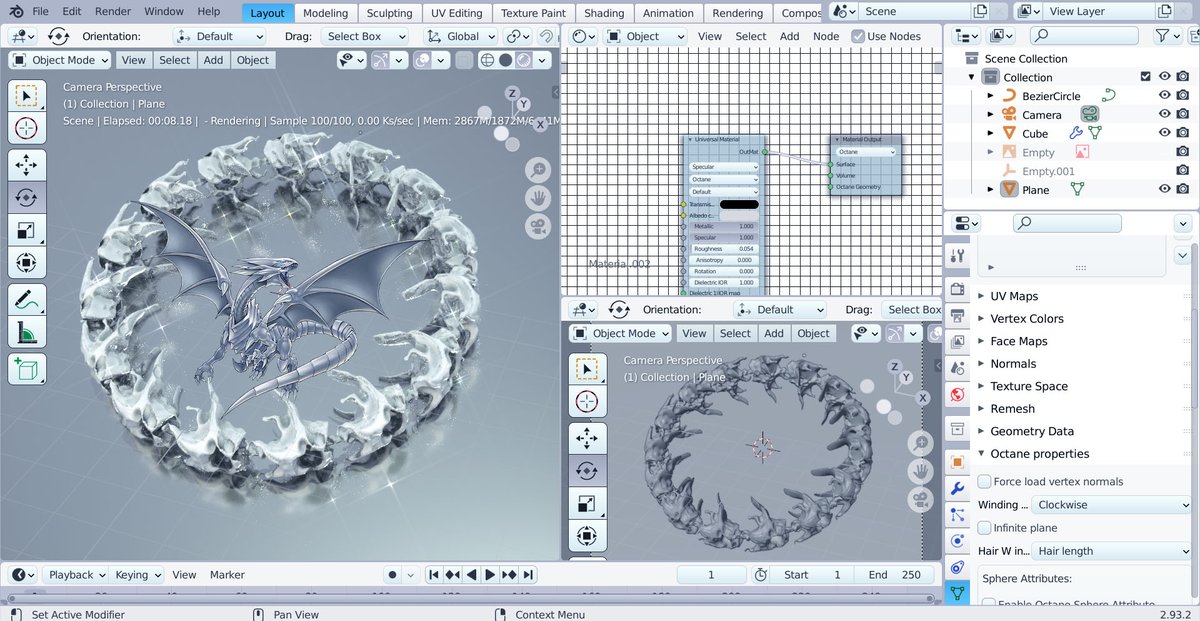Open Orientation Default dropdown in top header
The width and height of the screenshot is (1200, 621).
[x=219, y=36]
